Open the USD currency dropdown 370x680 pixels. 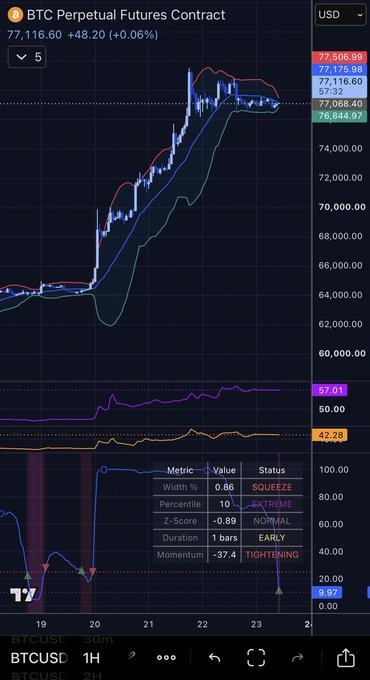point(341,15)
